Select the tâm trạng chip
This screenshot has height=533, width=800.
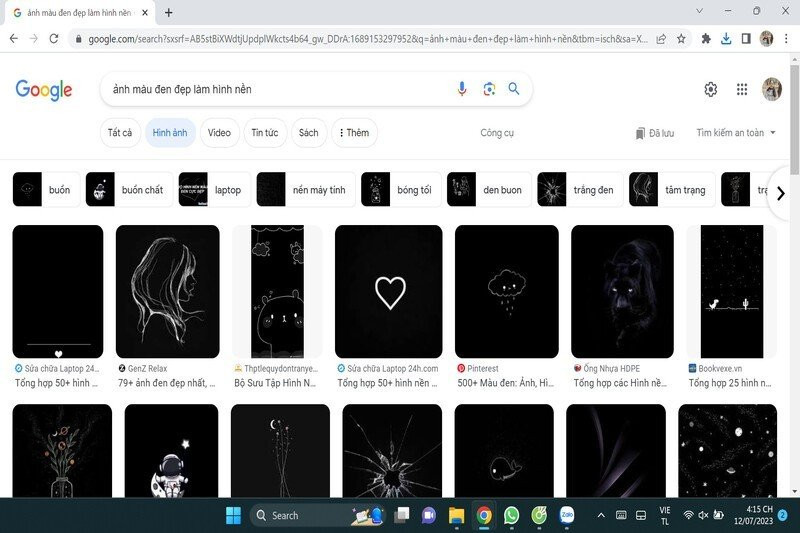tap(671, 190)
